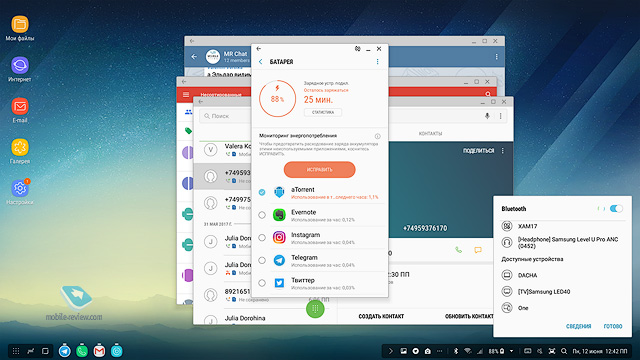
Task: Open the date and time clock
Action: (x=599, y=351)
